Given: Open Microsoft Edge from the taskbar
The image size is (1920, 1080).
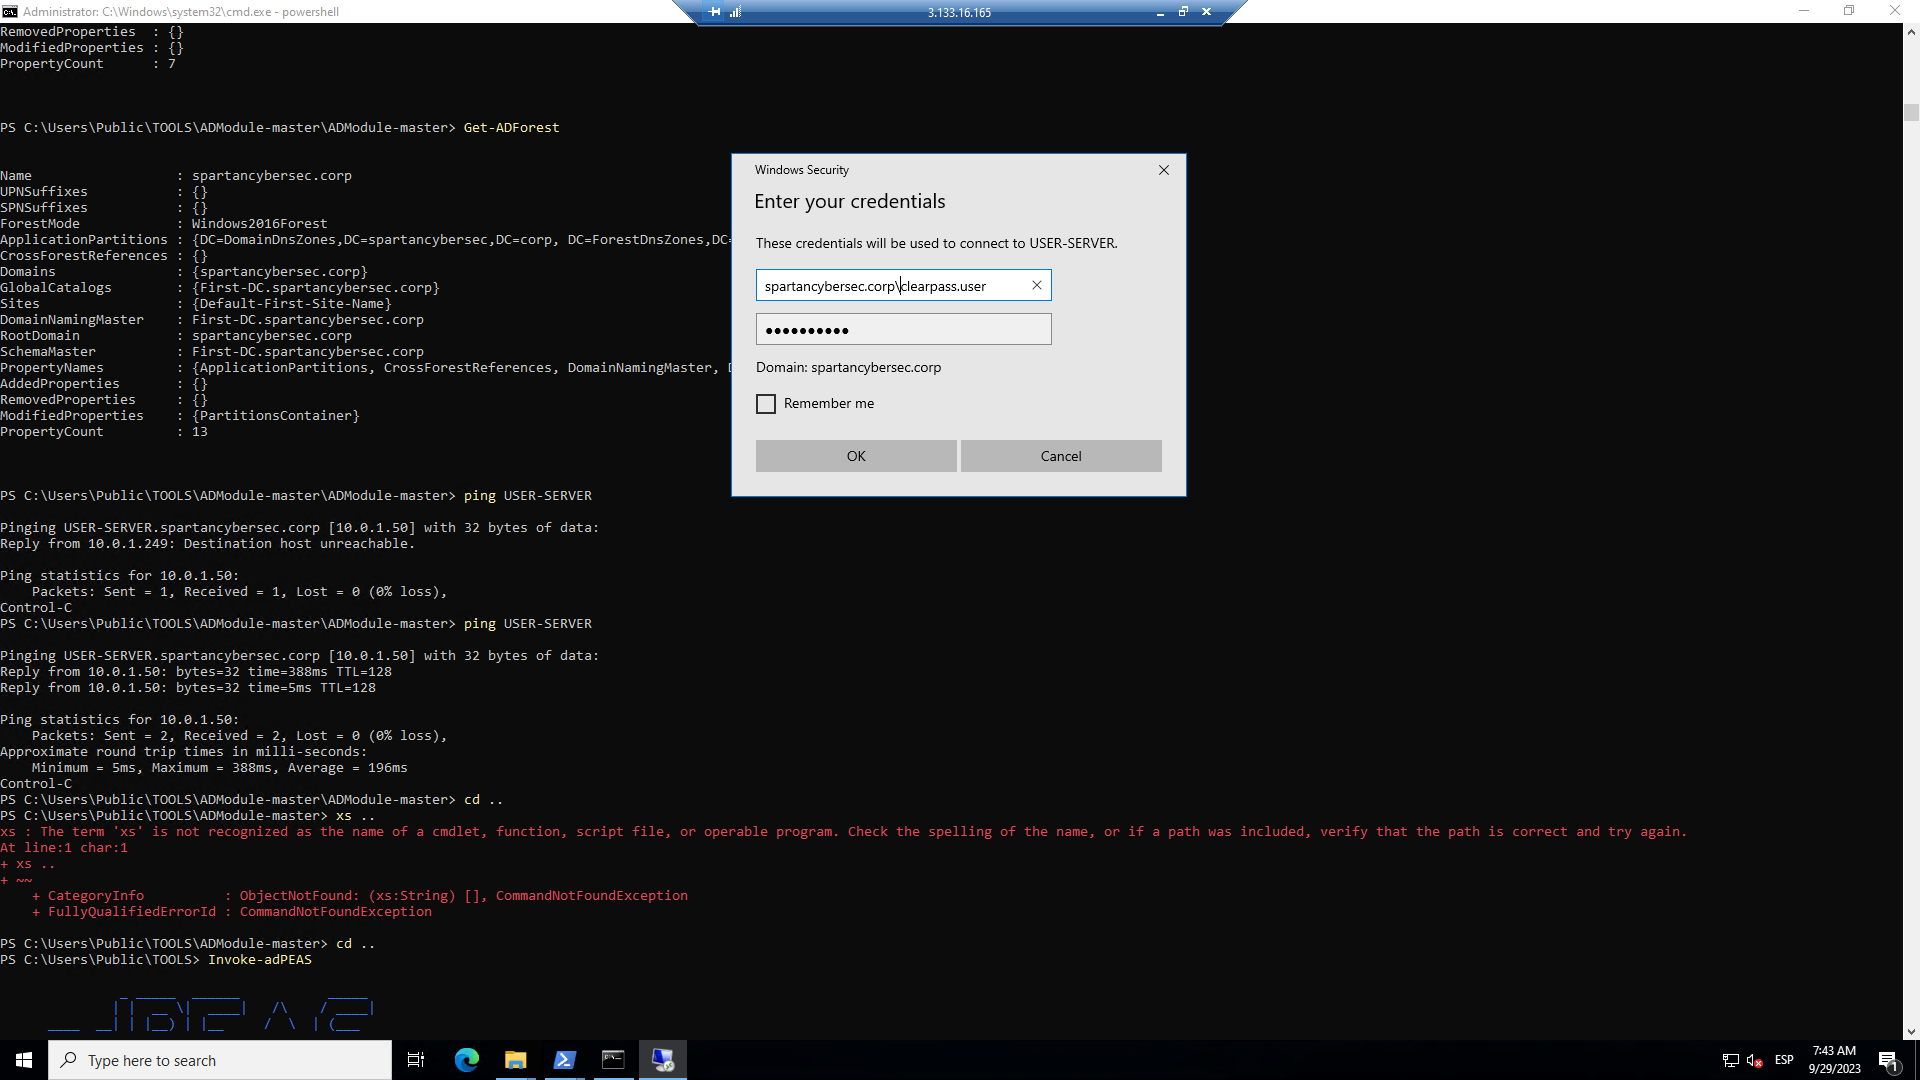Looking at the screenshot, I should (467, 1060).
